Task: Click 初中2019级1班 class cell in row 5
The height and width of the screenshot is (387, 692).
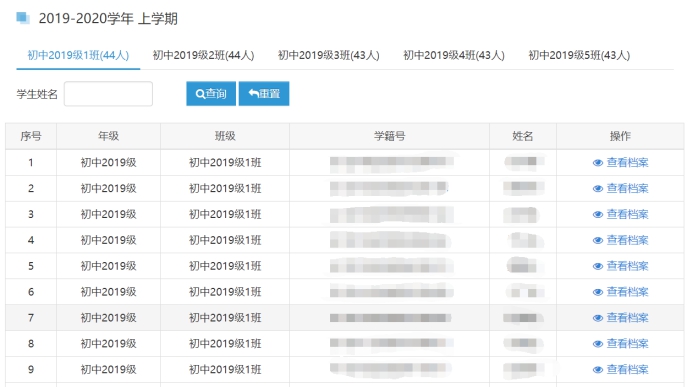Action: point(225,266)
